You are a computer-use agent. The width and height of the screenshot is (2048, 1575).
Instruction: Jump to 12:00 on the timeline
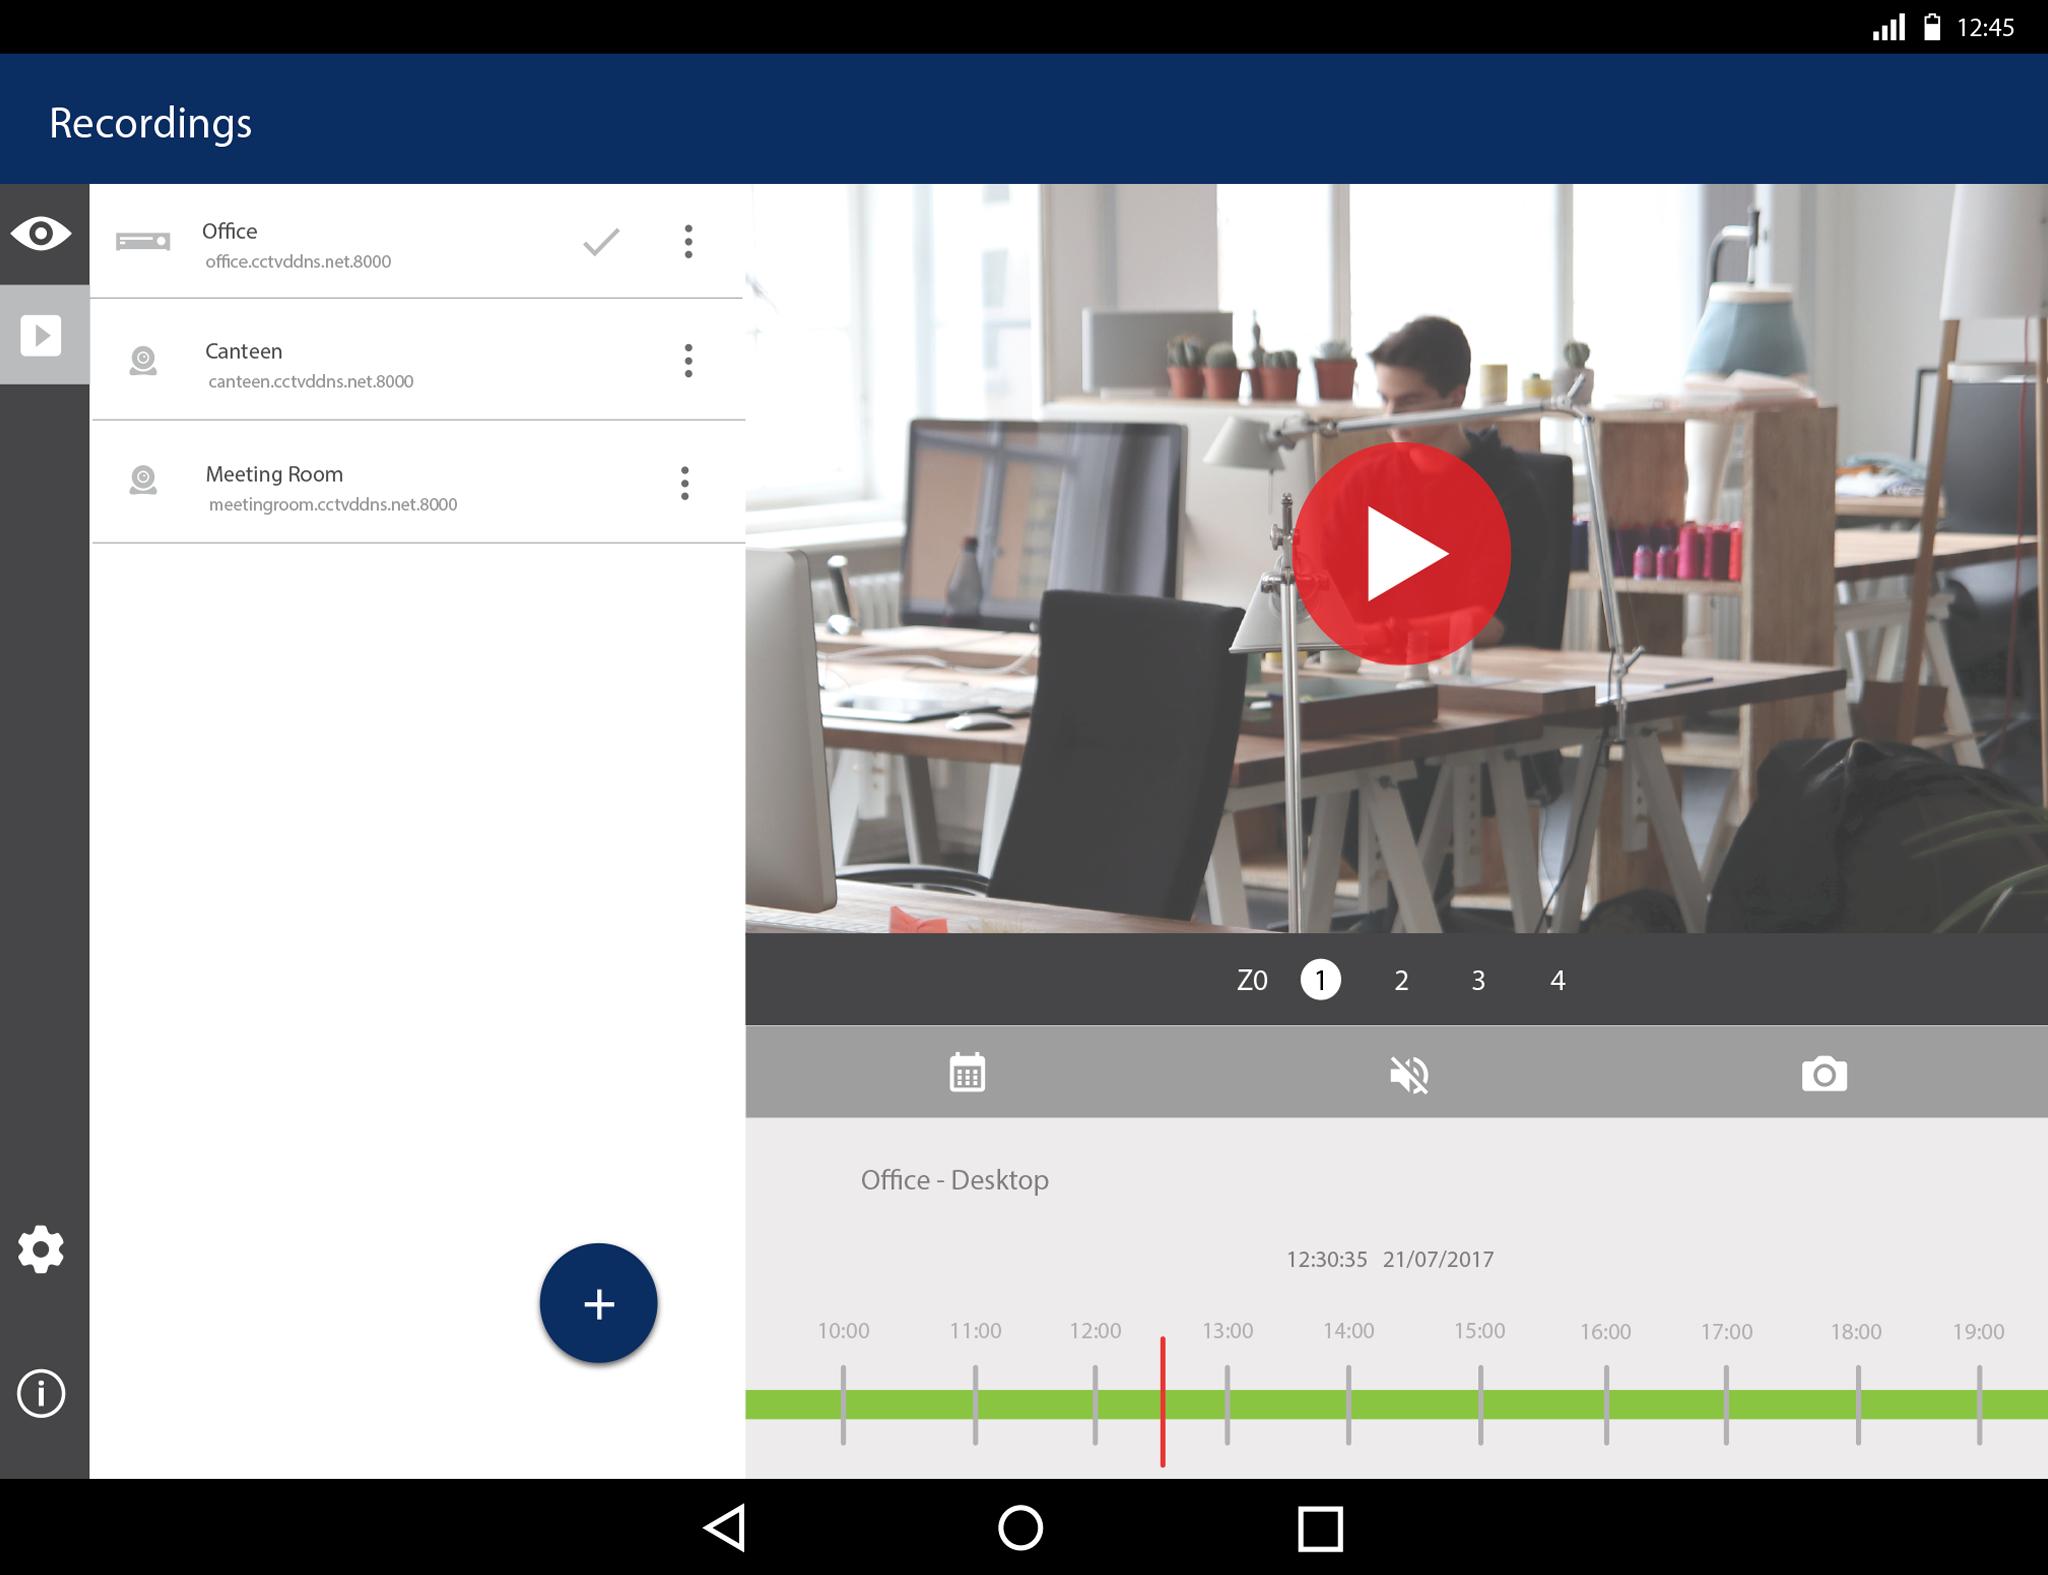pyautogui.click(x=1095, y=1331)
